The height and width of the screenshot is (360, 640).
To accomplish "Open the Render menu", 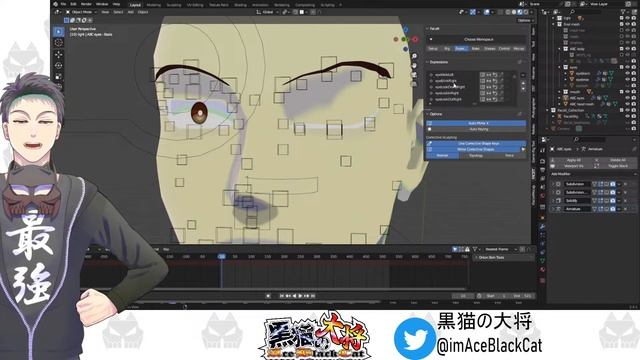I will point(86,4).
